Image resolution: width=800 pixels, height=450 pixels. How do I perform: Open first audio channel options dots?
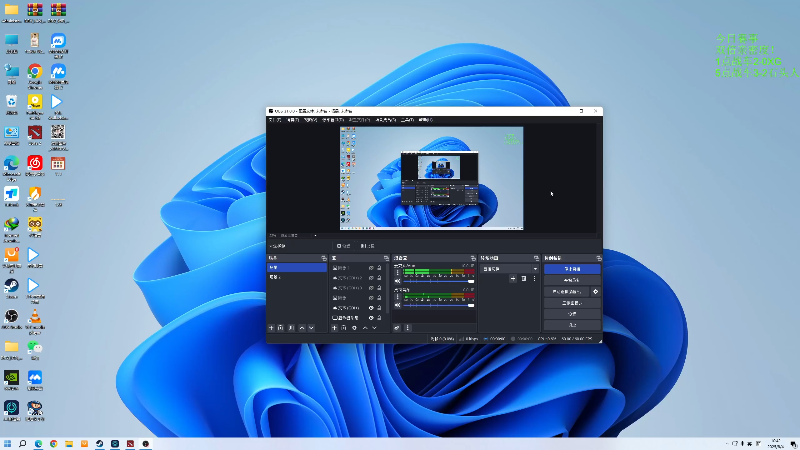tap(397, 272)
